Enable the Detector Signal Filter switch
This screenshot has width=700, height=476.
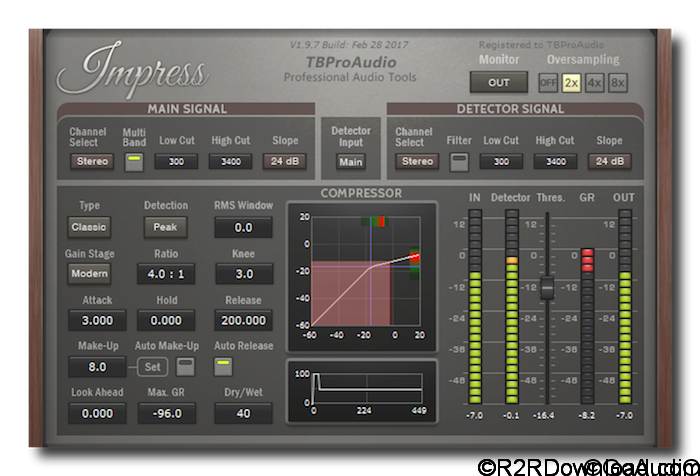click(x=459, y=161)
